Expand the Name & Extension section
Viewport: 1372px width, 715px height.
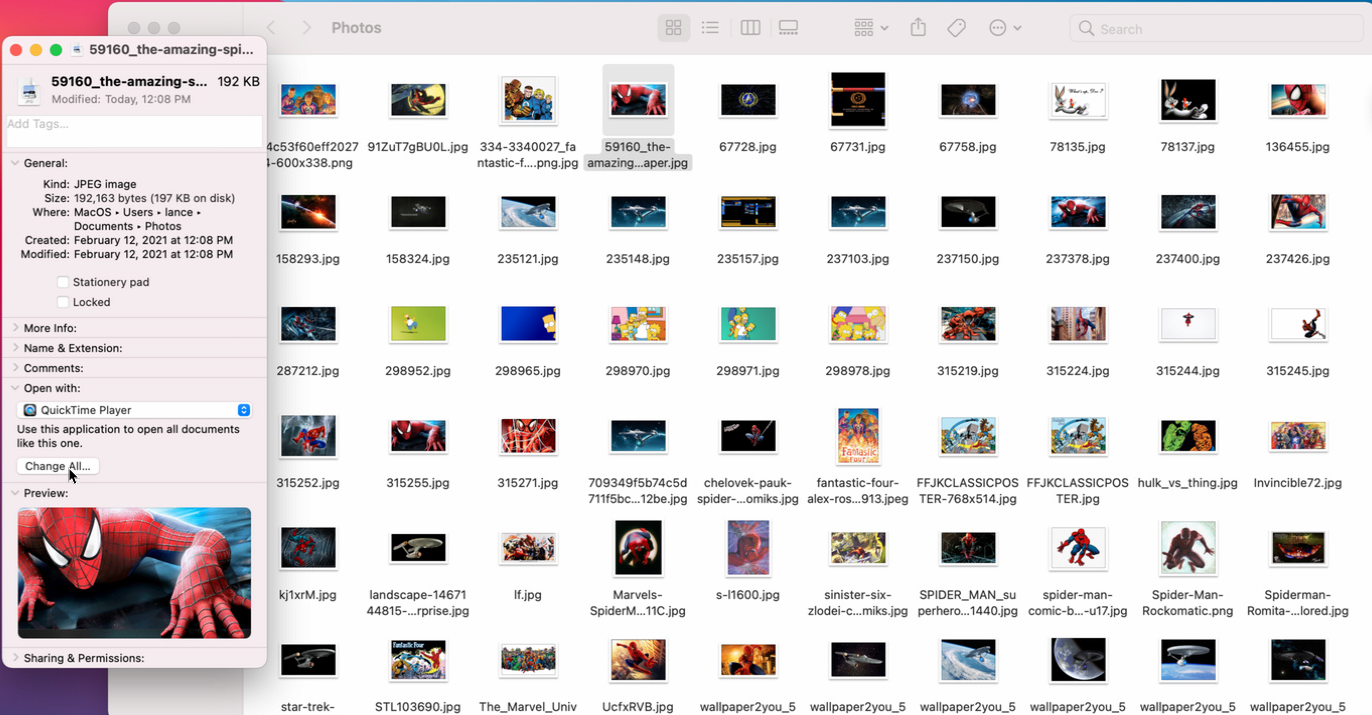point(15,348)
